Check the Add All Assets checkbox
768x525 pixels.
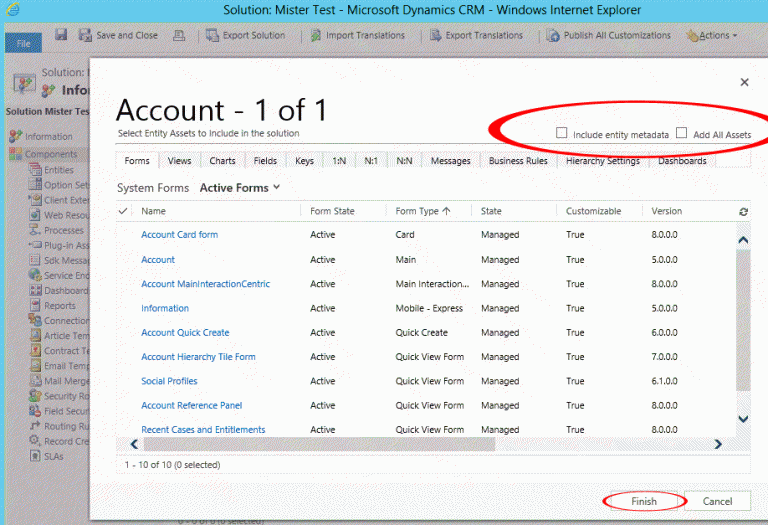681,133
